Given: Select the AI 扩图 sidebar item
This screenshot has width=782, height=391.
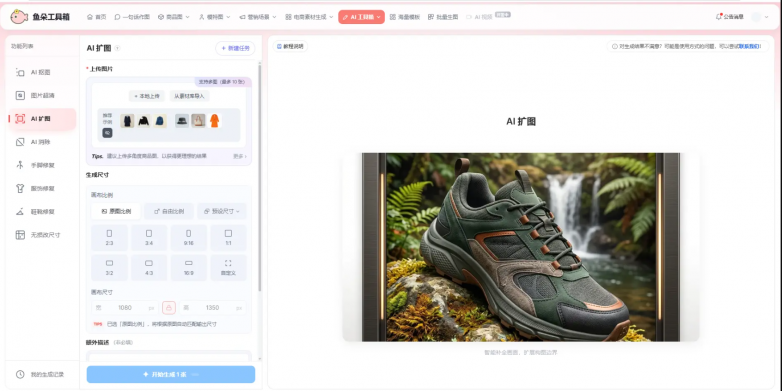Looking at the screenshot, I should (x=42, y=119).
